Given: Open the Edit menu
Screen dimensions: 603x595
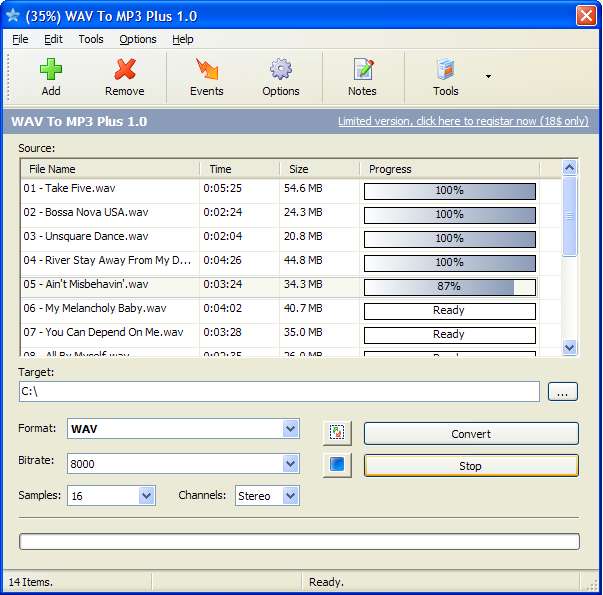Looking at the screenshot, I should (x=53, y=39).
